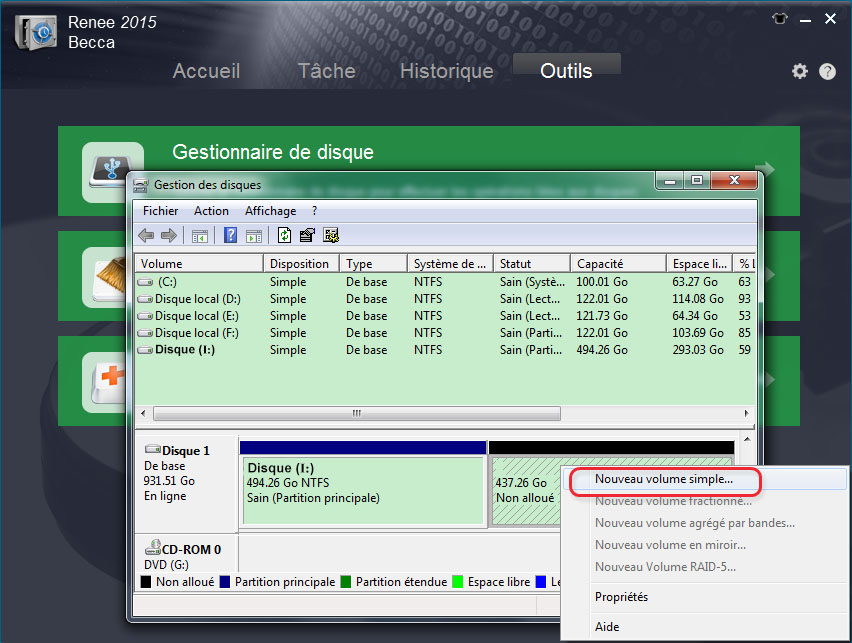Click the skin shirt icon in title bar
The height and width of the screenshot is (643, 852).
[x=781, y=18]
